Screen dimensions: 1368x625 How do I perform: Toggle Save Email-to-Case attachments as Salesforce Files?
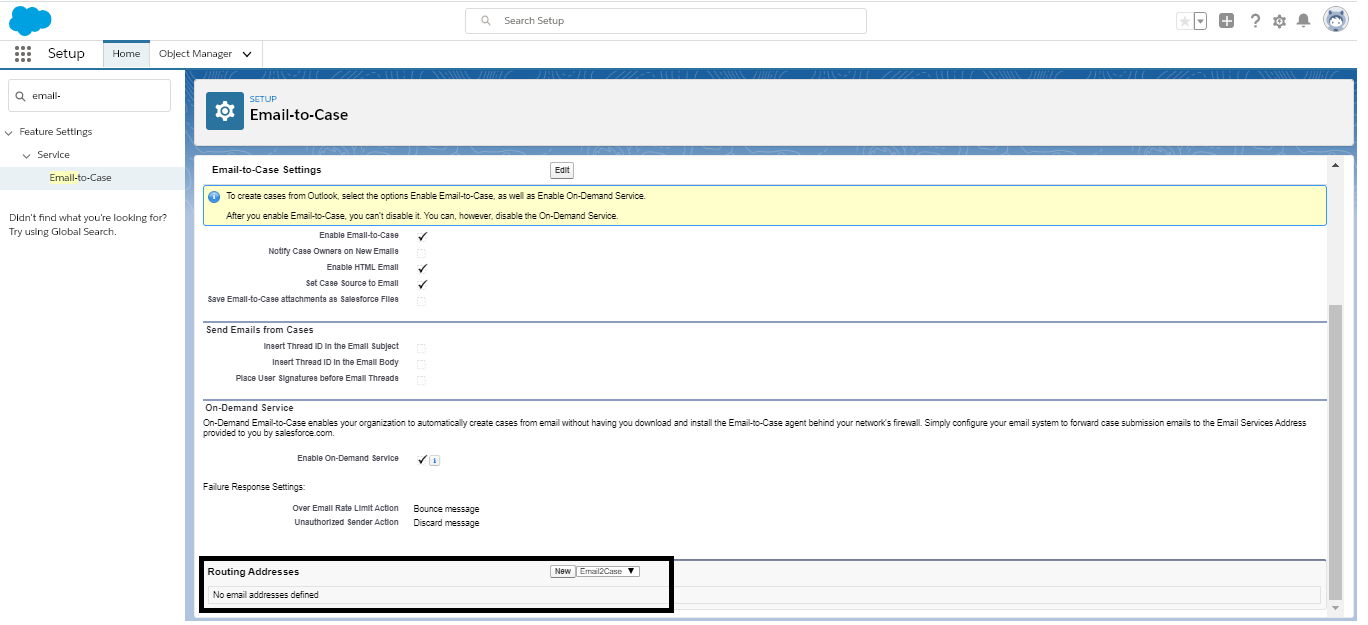click(422, 300)
